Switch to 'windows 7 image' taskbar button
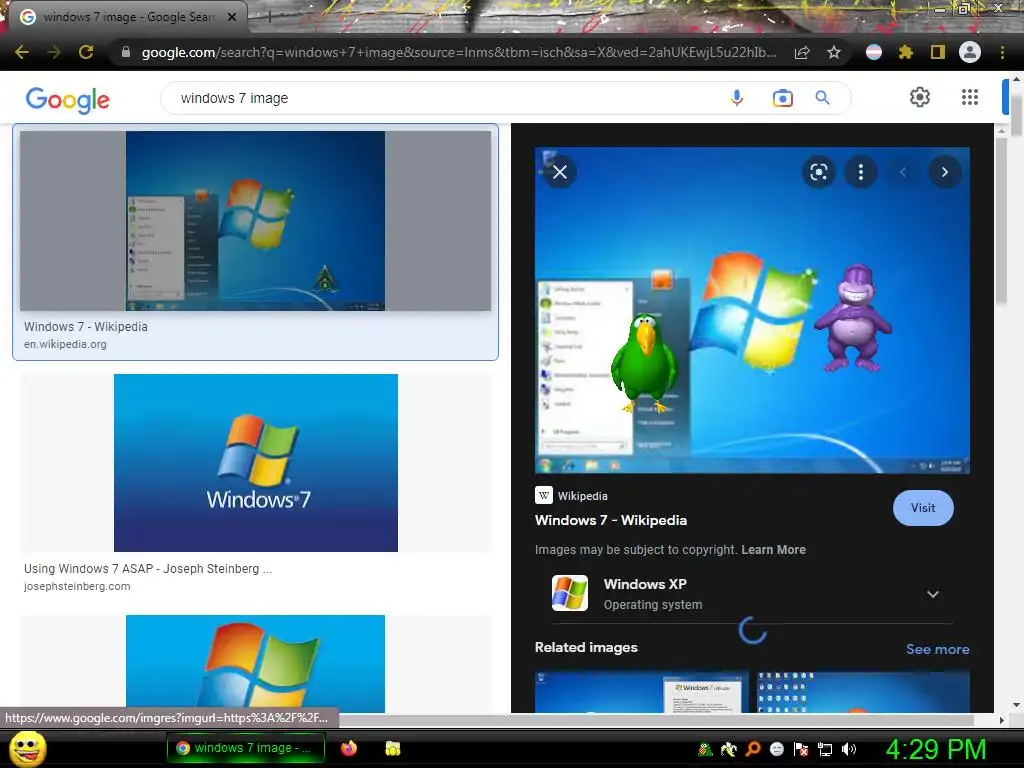 pyautogui.click(x=246, y=748)
